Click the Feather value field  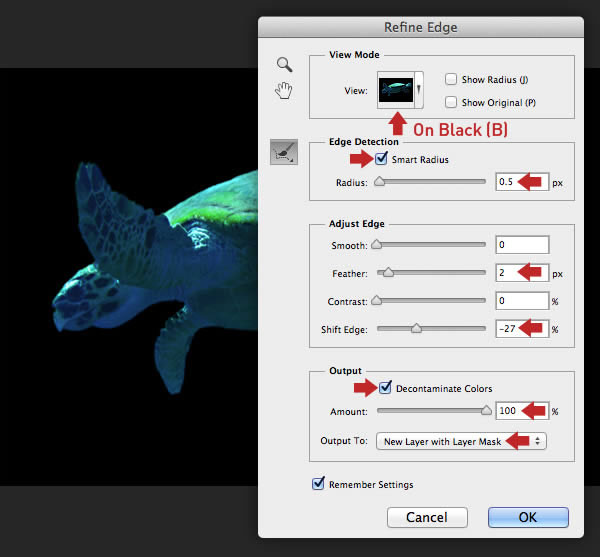click(x=522, y=273)
